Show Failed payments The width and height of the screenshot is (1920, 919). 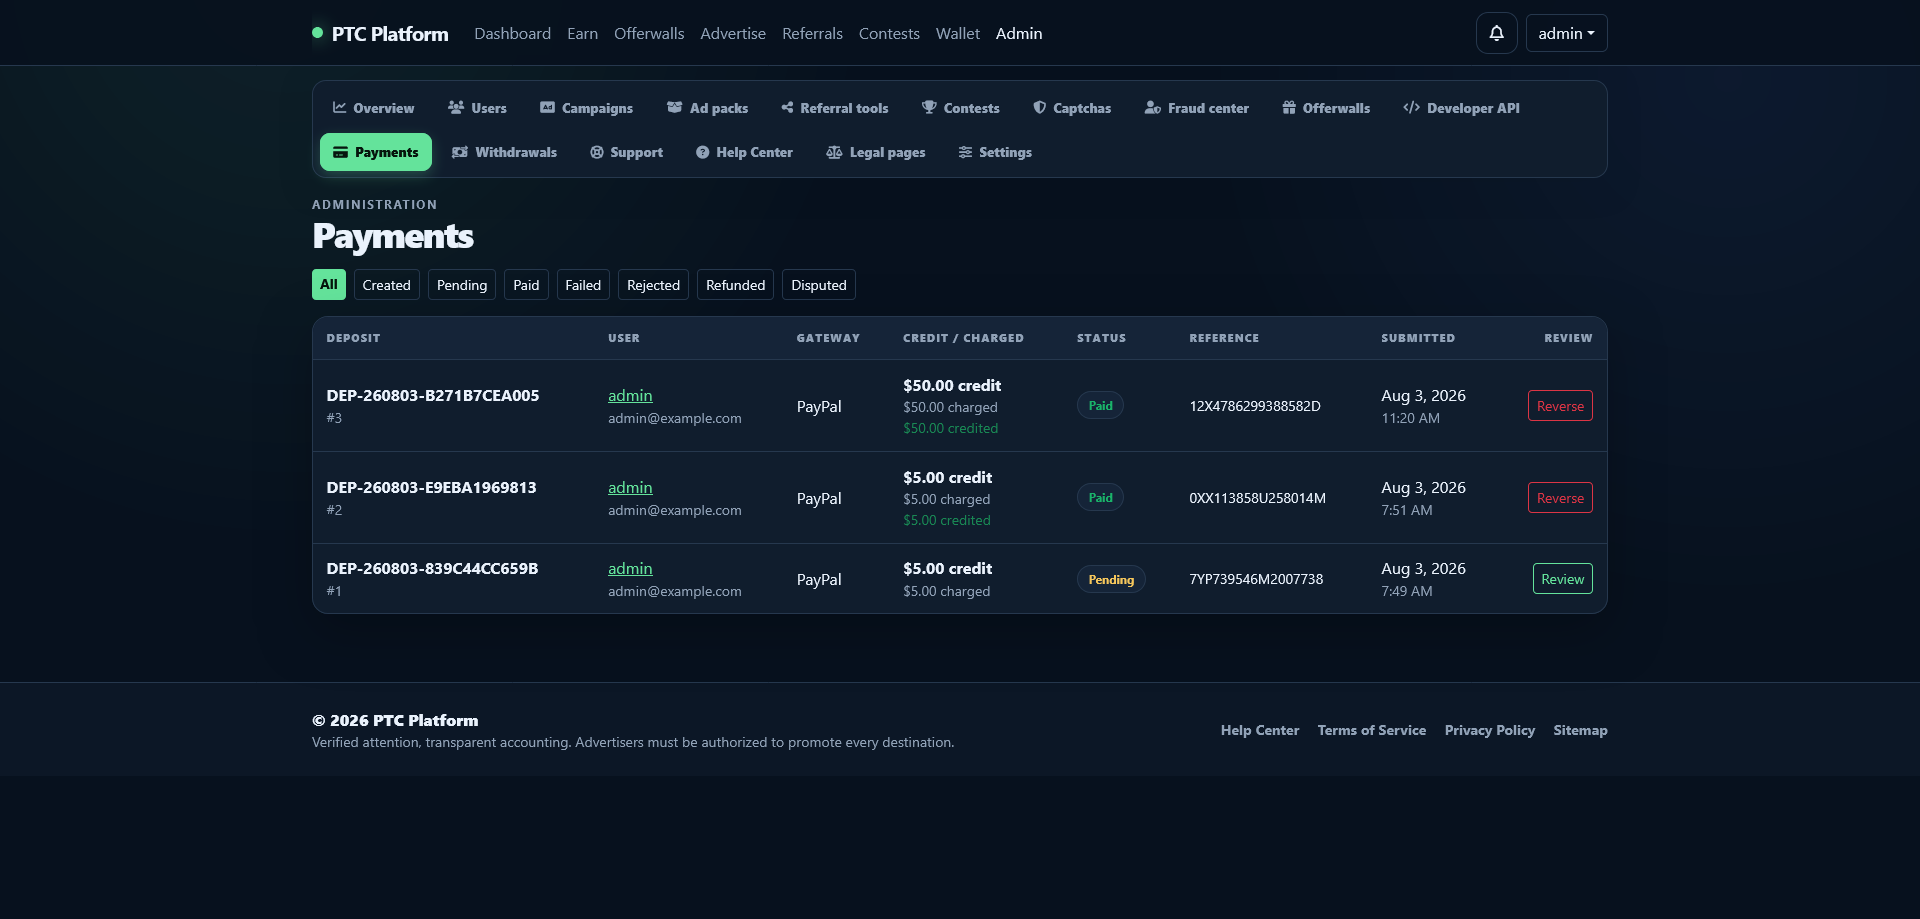click(583, 284)
